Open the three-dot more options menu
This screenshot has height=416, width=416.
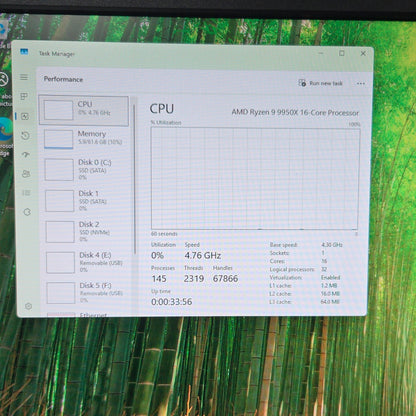click(360, 83)
